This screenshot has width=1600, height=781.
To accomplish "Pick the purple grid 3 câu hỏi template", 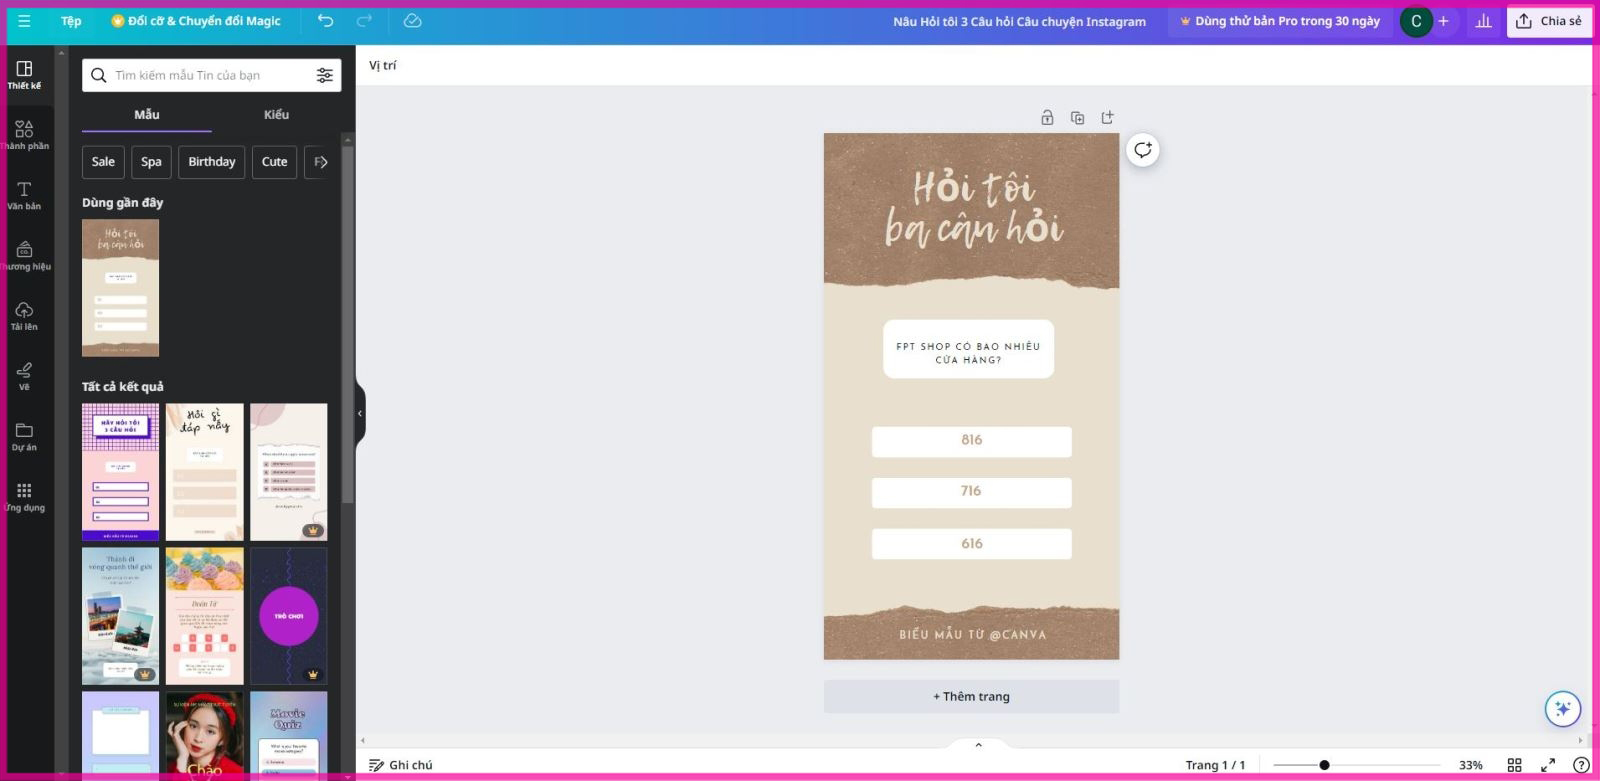I will click(x=120, y=472).
